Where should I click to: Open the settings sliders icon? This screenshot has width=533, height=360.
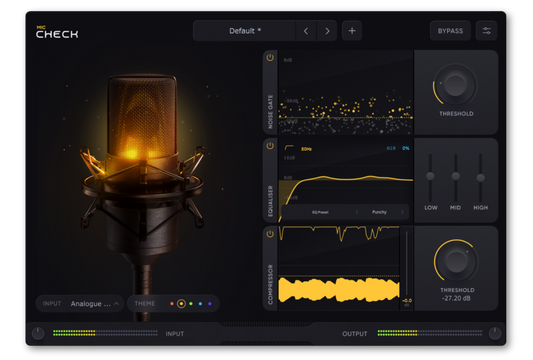pos(486,31)
